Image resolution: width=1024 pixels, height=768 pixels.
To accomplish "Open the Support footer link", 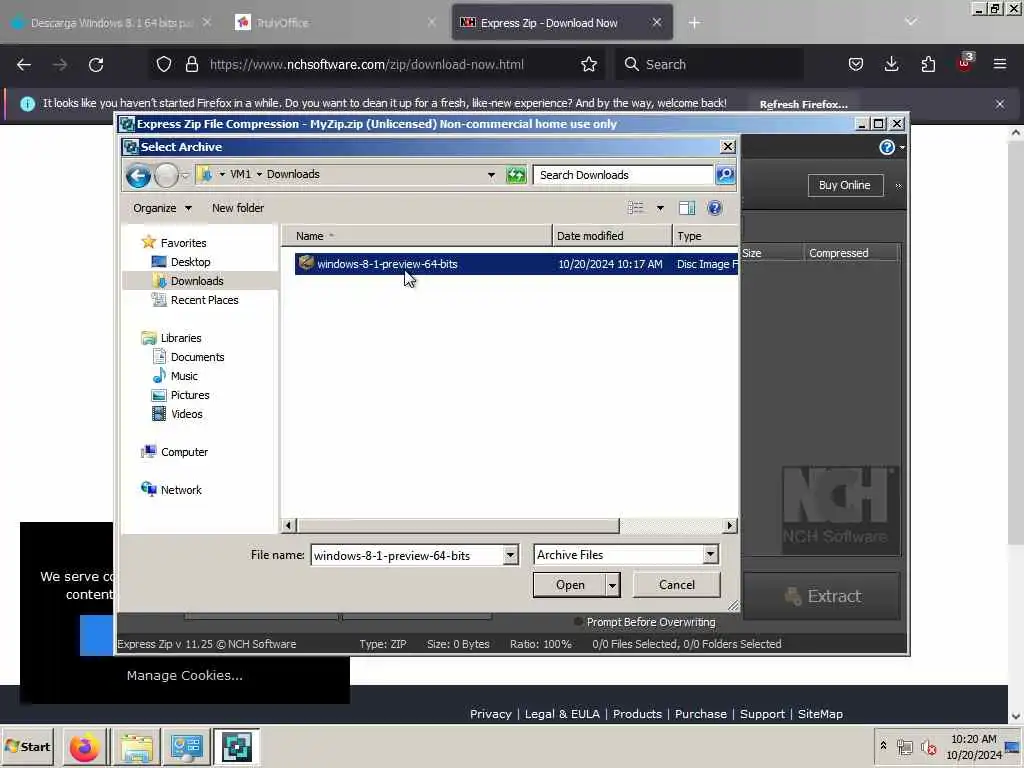I will pos(762,714).
